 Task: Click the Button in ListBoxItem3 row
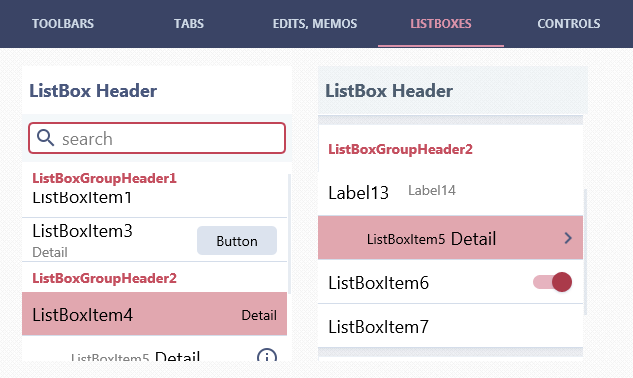pyautogui.click(x=237, y=241)
